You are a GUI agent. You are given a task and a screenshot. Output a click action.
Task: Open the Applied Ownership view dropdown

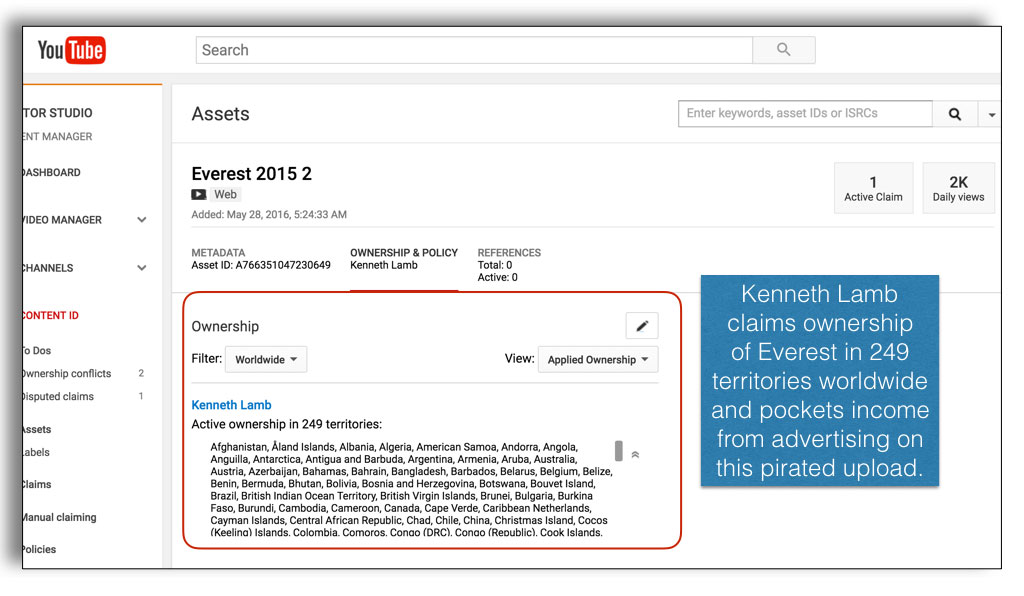pos(598,360)
